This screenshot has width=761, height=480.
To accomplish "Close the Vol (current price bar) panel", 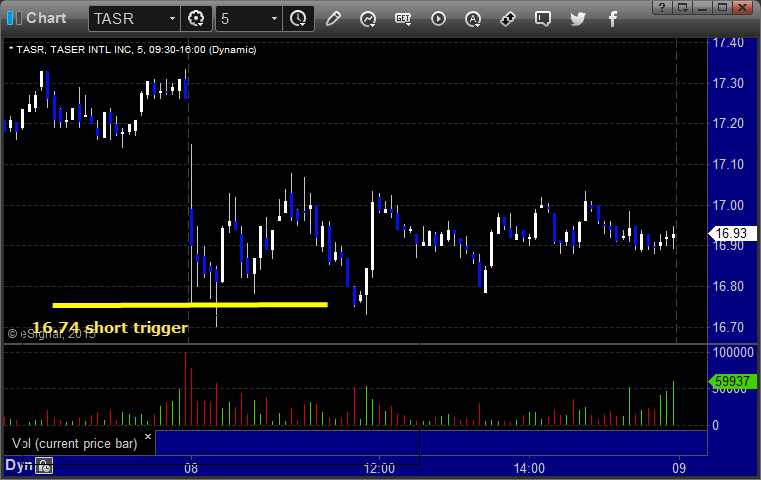I will tap(148, 436).
